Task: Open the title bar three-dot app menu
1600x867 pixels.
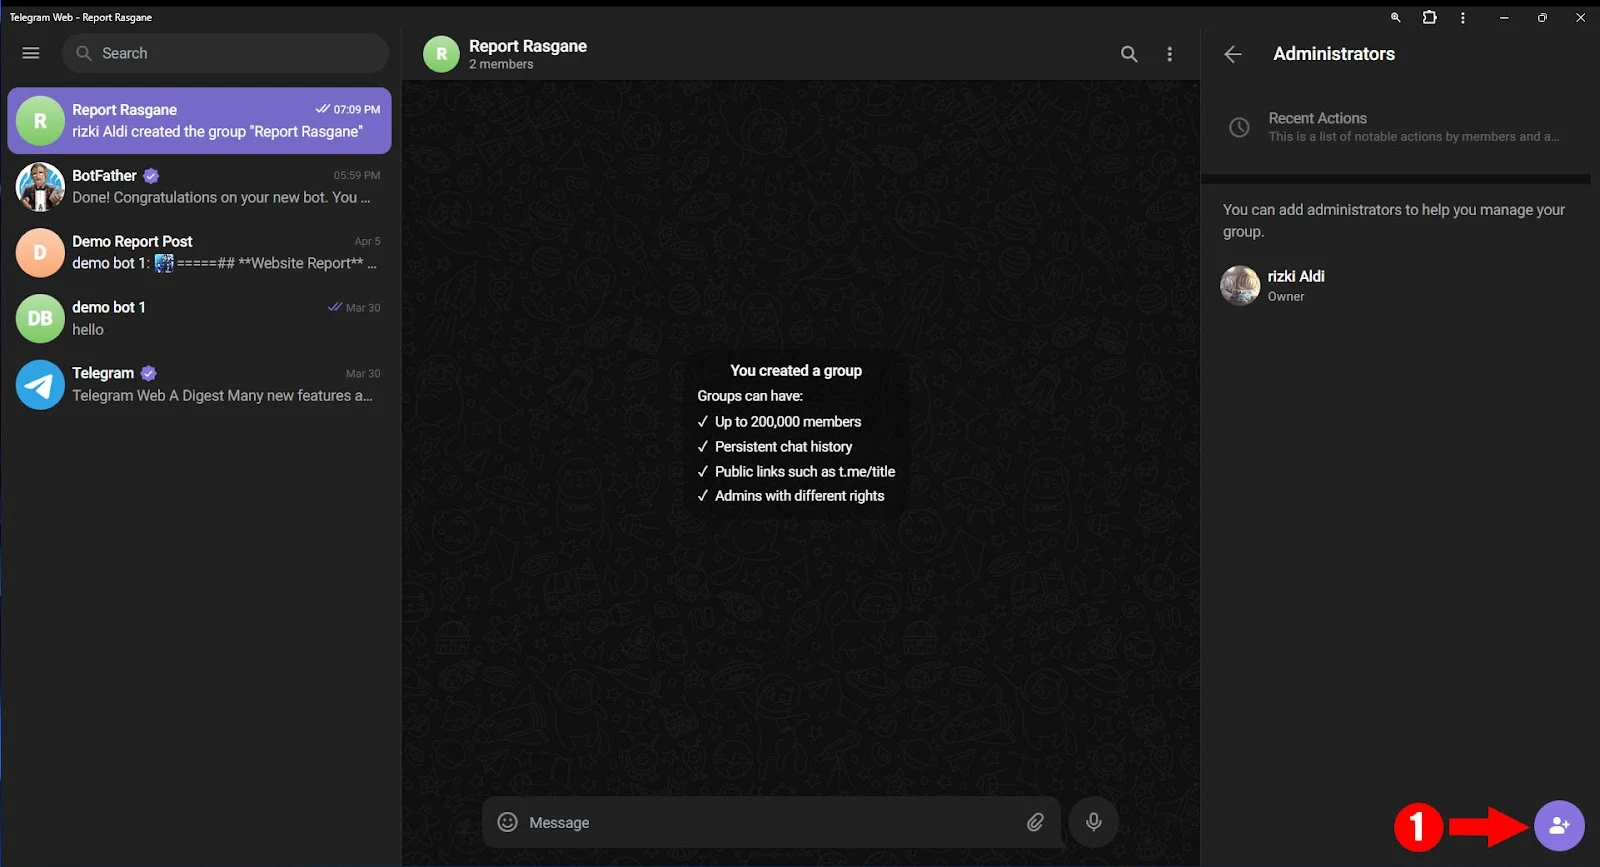Action: tap(1463, 18)
